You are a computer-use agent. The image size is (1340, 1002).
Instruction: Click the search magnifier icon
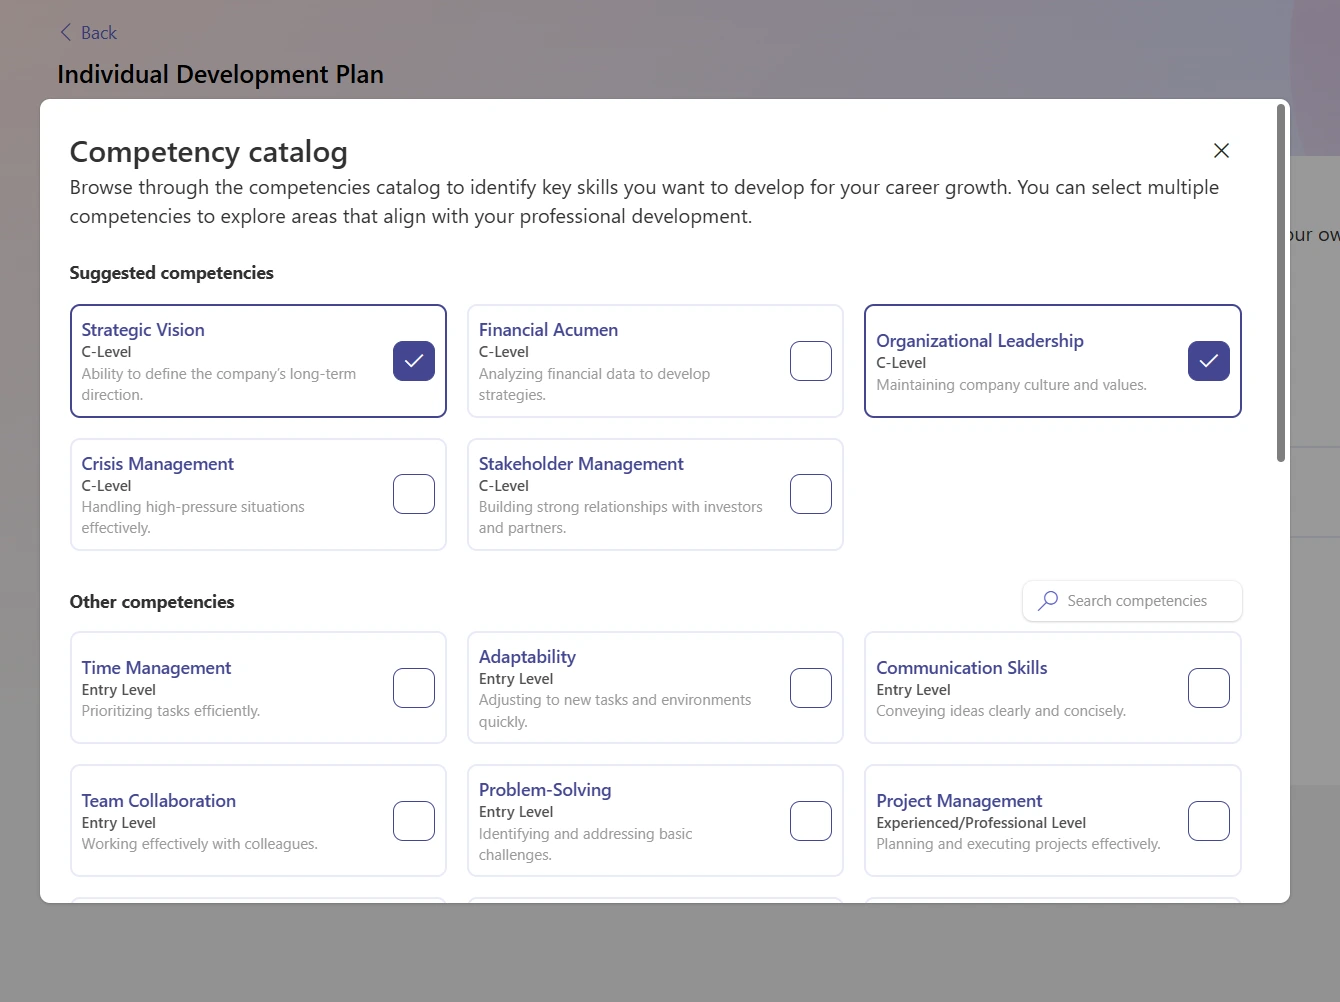tap(1048, 601)
